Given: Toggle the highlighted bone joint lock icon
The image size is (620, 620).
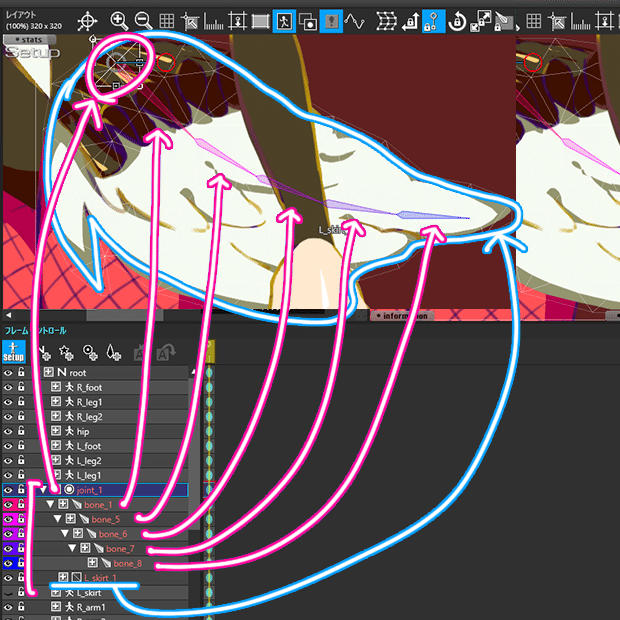Looking at the screenshot, I should tap(433, 21).
